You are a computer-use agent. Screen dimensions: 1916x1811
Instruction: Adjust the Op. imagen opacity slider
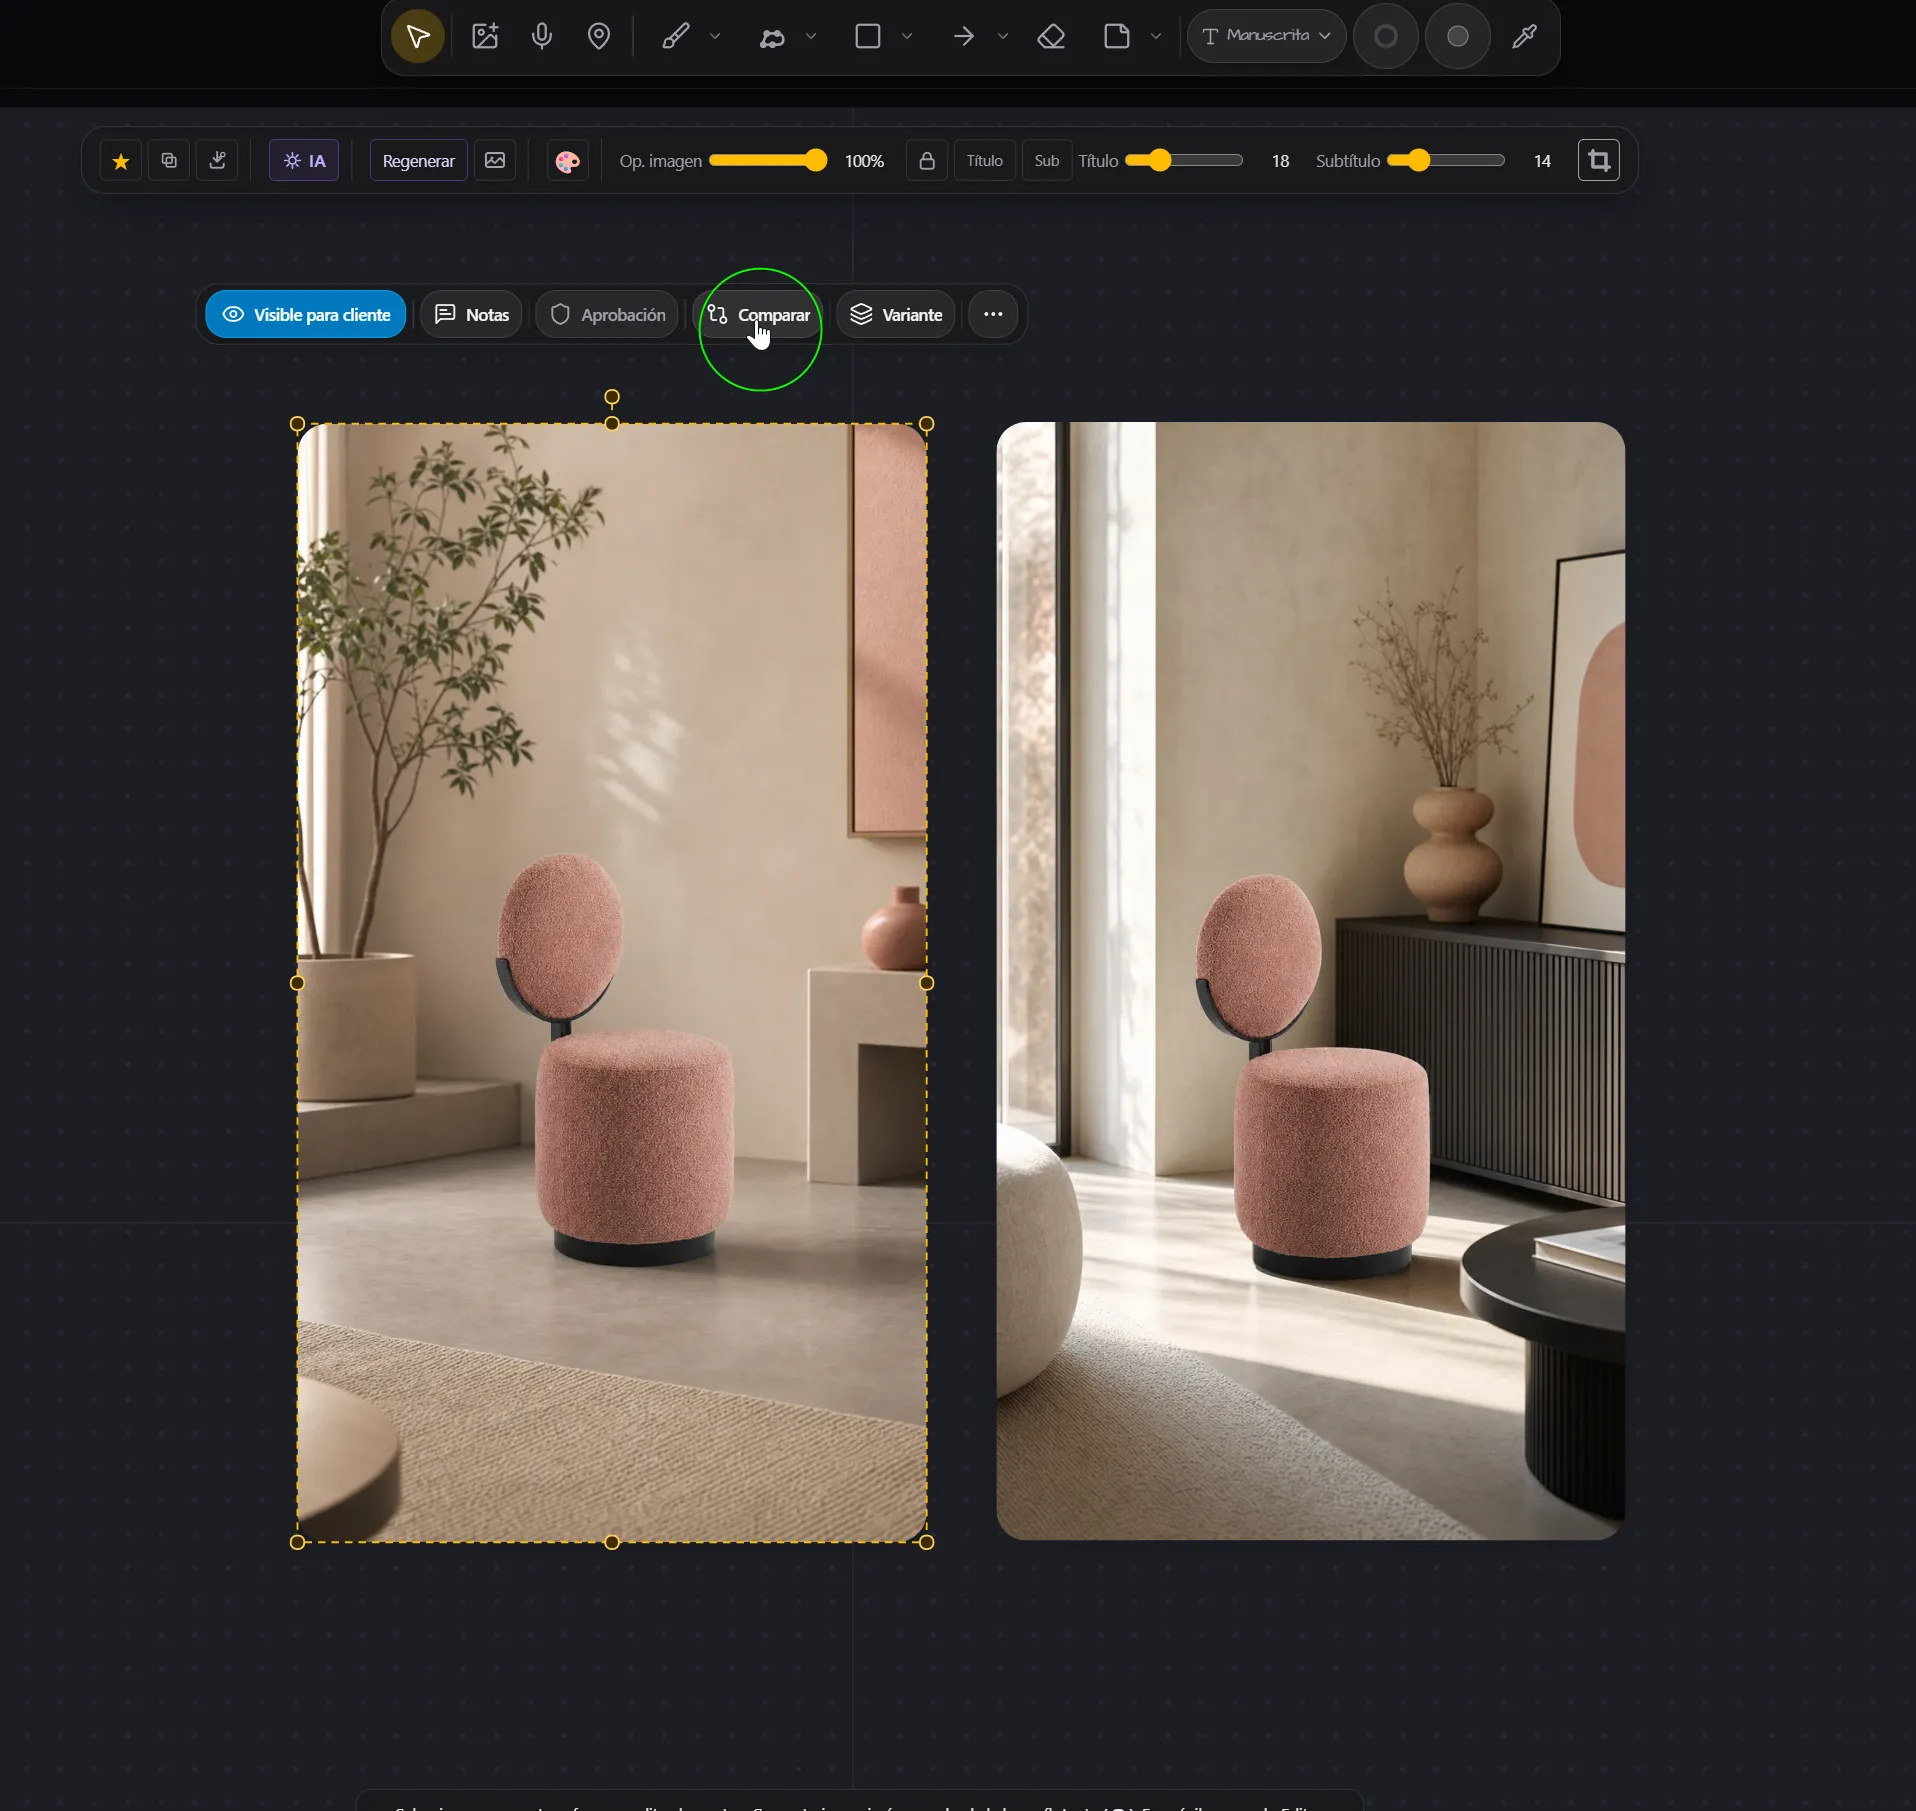[768, 161]
